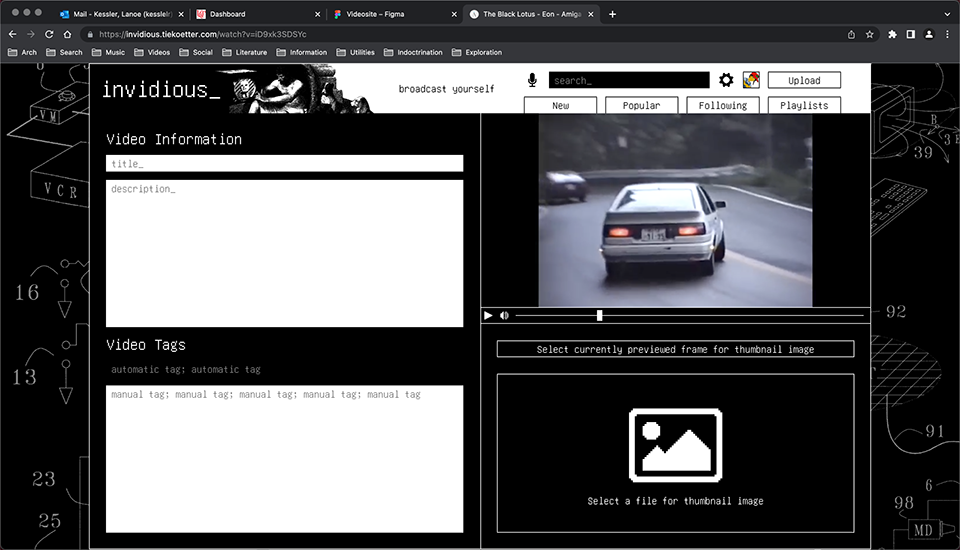Click the image placeholder thumbnail icon
960x550 pixels.
[675, 445]
